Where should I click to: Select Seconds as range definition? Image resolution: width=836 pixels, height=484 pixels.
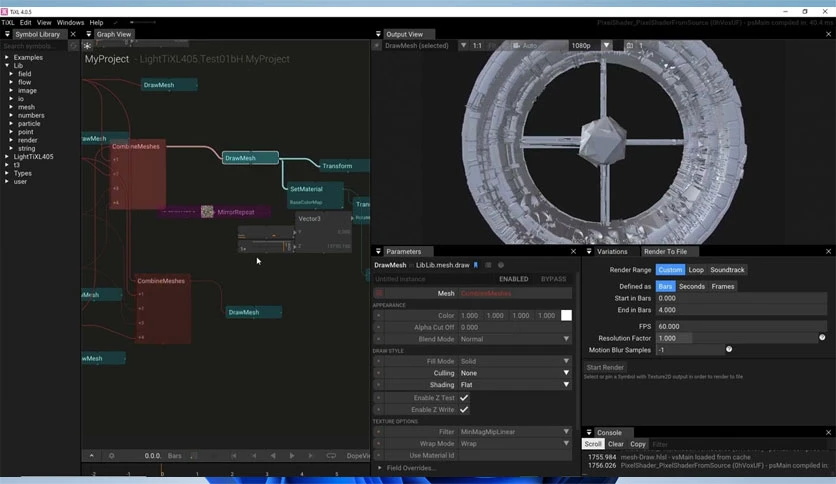(x=692, y=286)
